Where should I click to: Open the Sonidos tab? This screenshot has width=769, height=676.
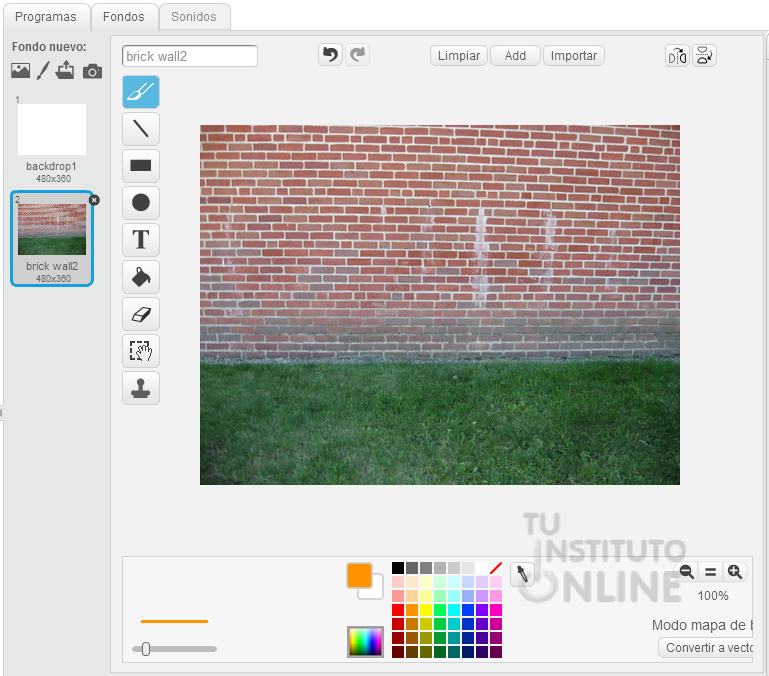[x=194, y=17]
